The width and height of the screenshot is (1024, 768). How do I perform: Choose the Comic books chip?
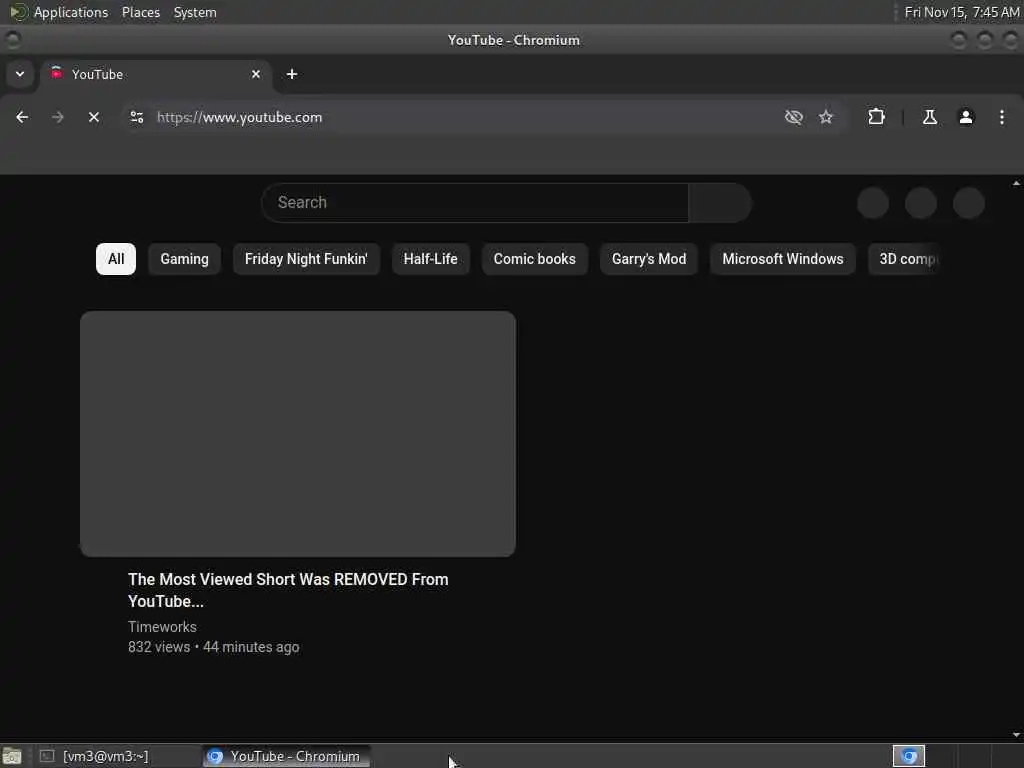(x=534, y=259)
